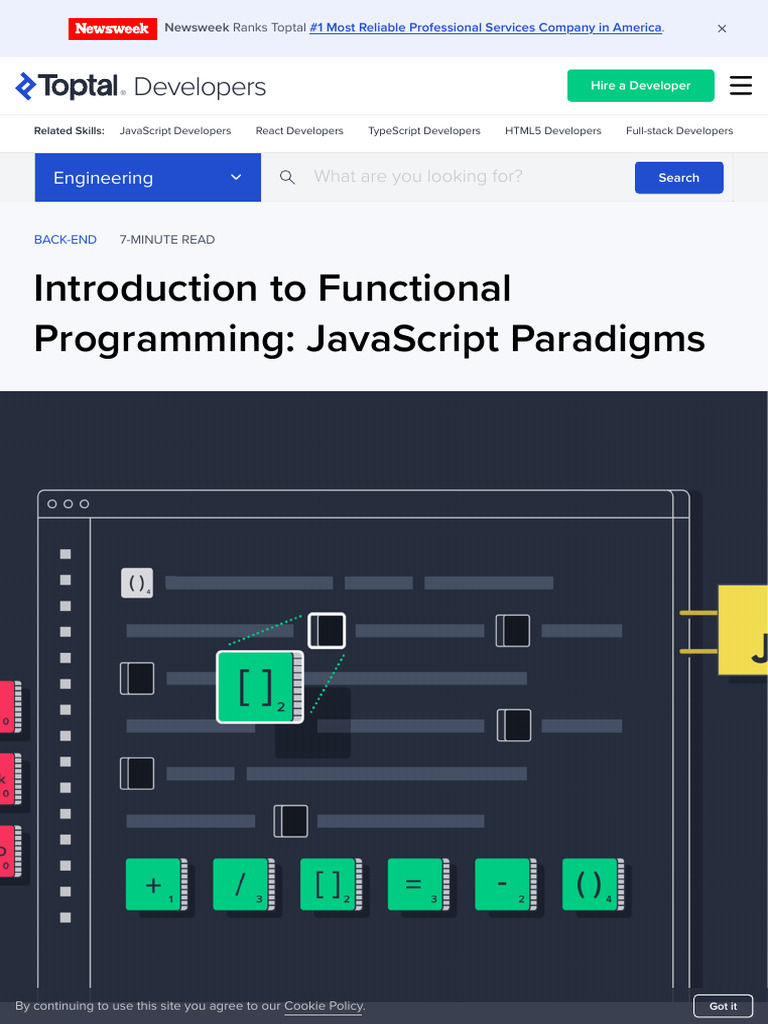Open React Developers related skill
Viewport: 768px width, 1024px height.
[x=299, y=131]
